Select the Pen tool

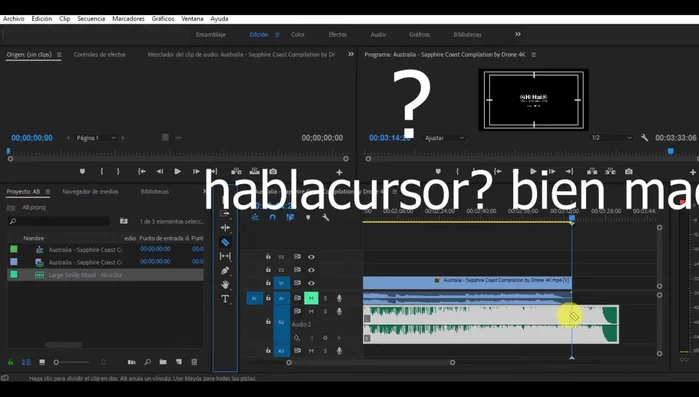point(225,270)
